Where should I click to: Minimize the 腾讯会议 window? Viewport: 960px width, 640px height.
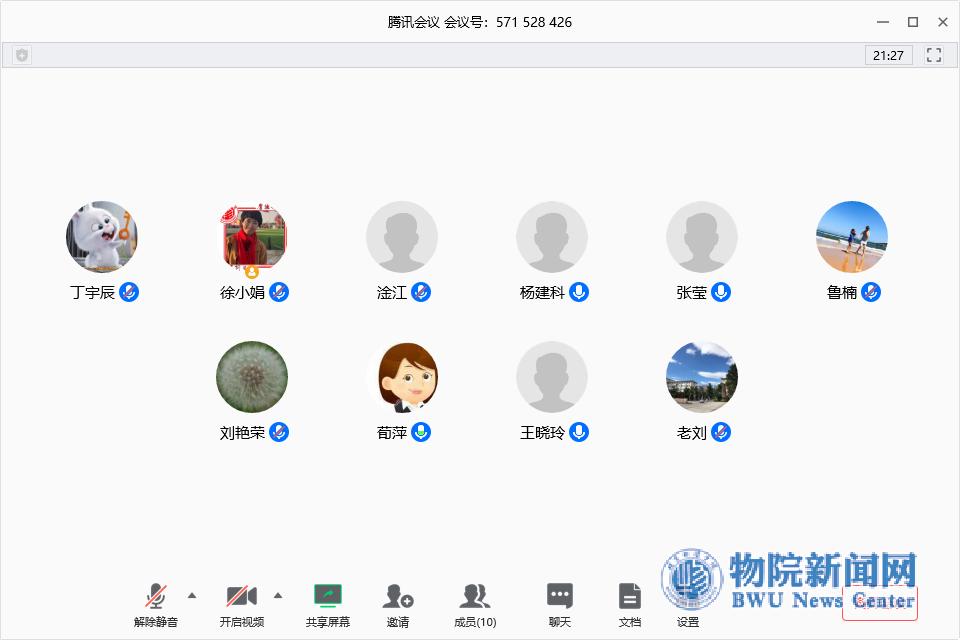pyautogui.click(x=883, y=22)
